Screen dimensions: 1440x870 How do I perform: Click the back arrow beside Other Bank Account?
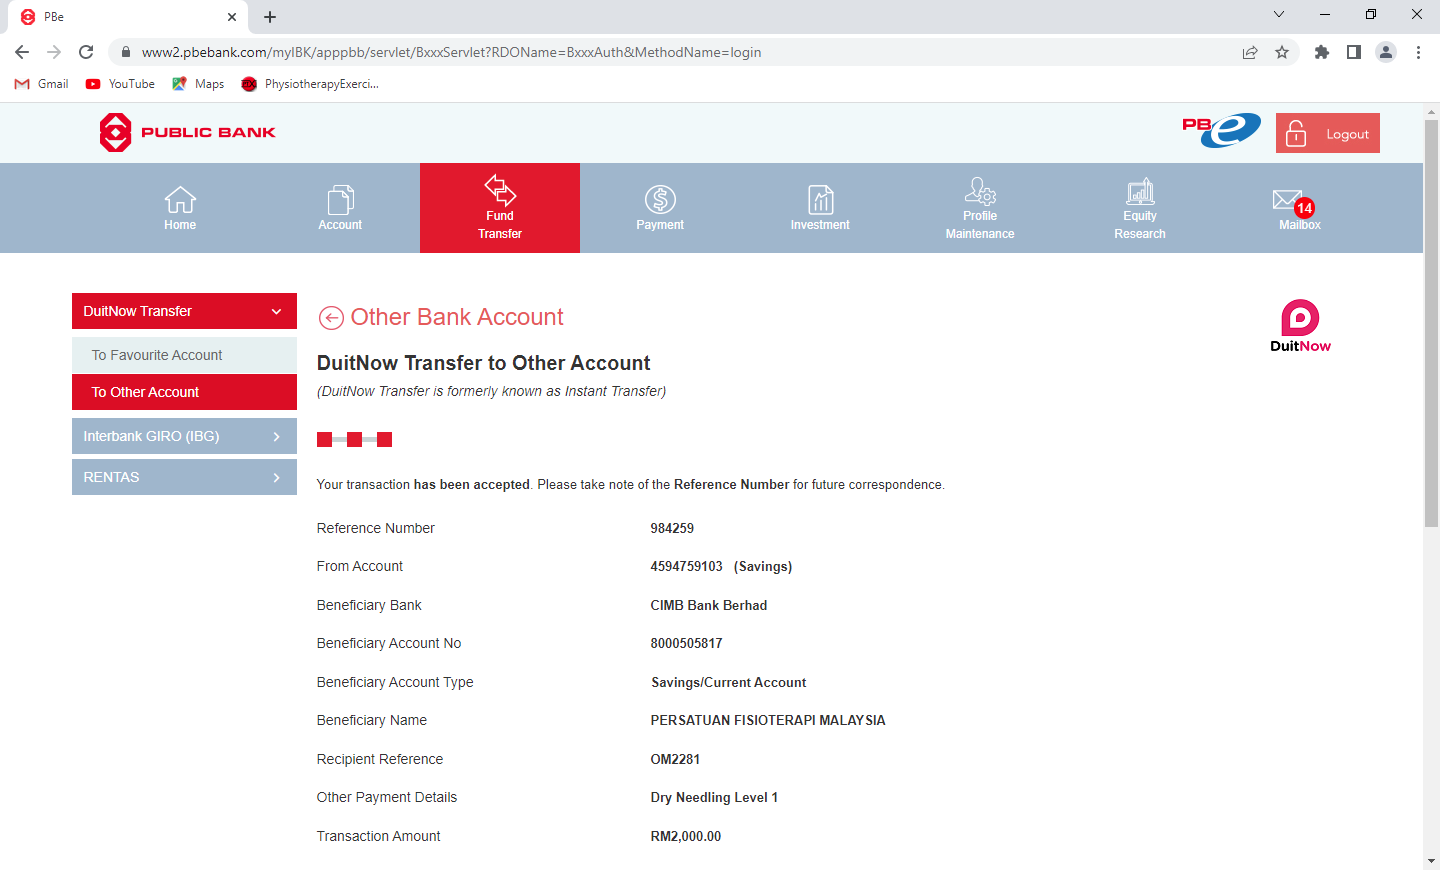(331, 318)
